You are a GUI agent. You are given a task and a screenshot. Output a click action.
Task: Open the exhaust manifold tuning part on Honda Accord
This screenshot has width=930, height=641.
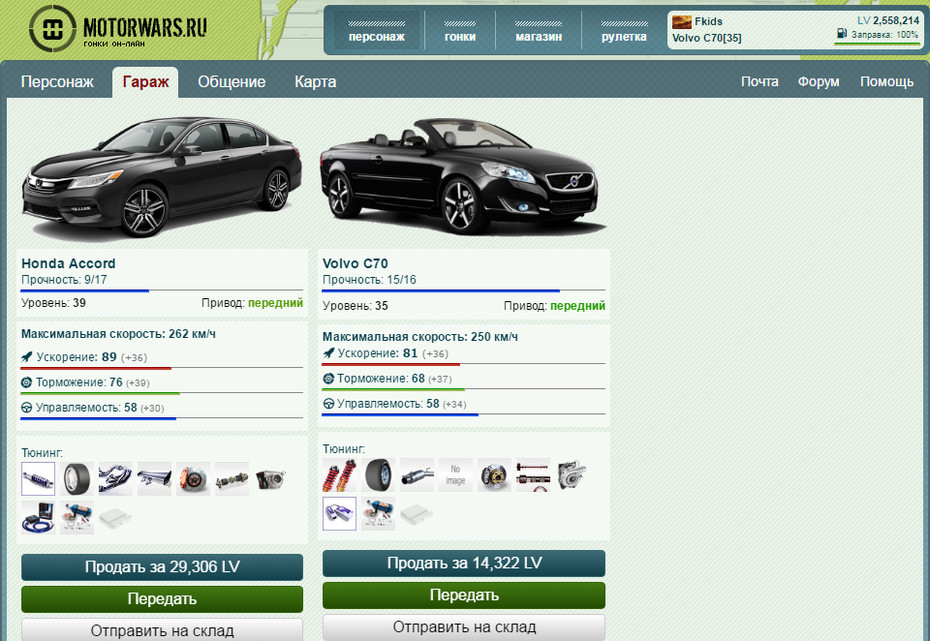click(115, 479)
